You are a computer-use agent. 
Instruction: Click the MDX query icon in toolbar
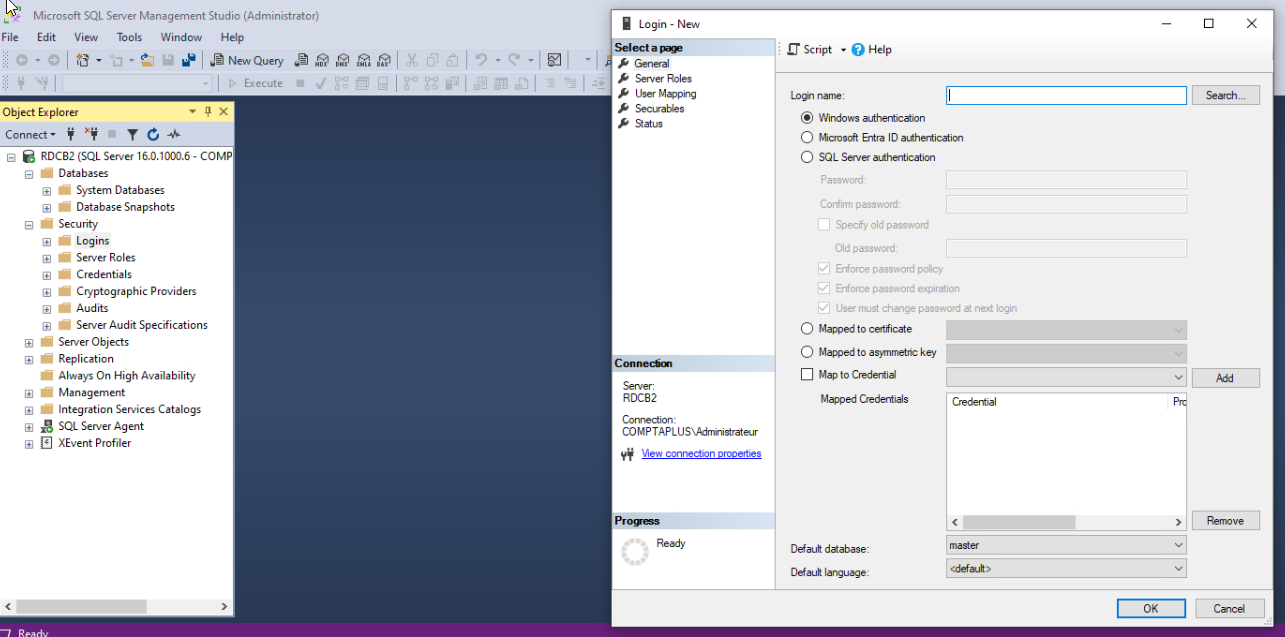click(321, 60)
